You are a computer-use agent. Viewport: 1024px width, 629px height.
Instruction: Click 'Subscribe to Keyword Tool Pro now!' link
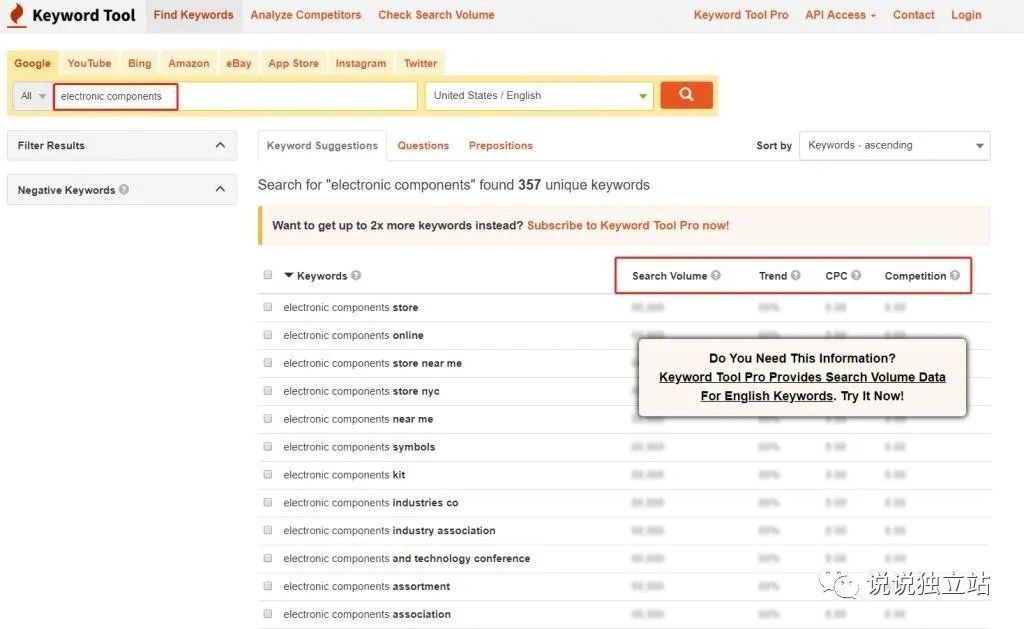628,225
